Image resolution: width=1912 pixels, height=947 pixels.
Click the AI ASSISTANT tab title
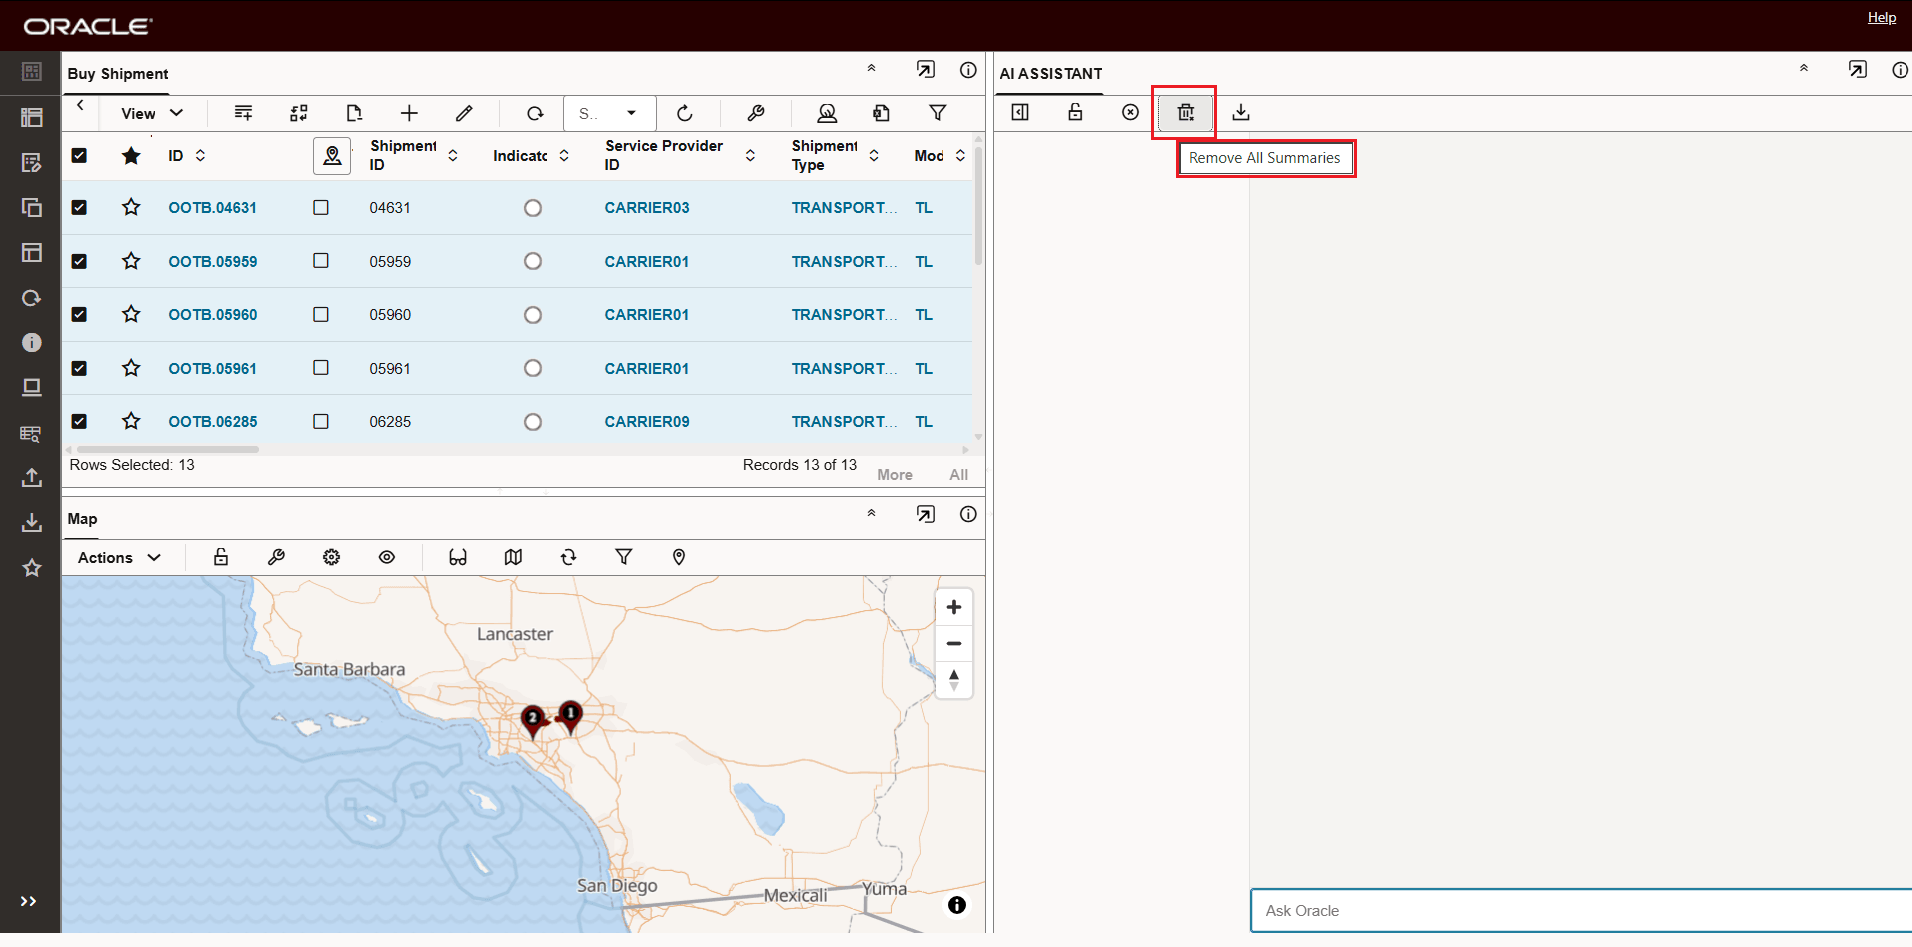1051,74
